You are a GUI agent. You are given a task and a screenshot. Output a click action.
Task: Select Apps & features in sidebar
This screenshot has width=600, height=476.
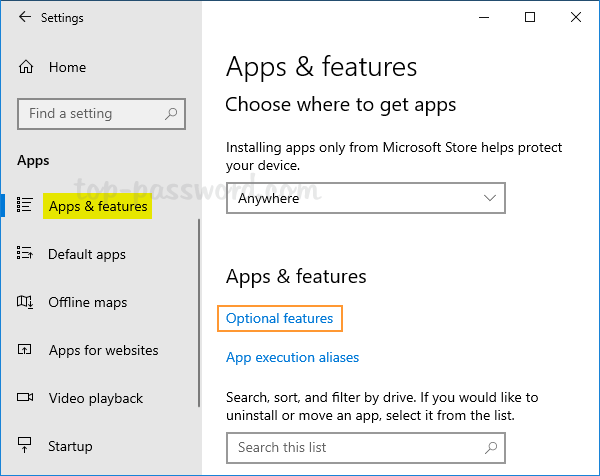click(x=98, y=207)
